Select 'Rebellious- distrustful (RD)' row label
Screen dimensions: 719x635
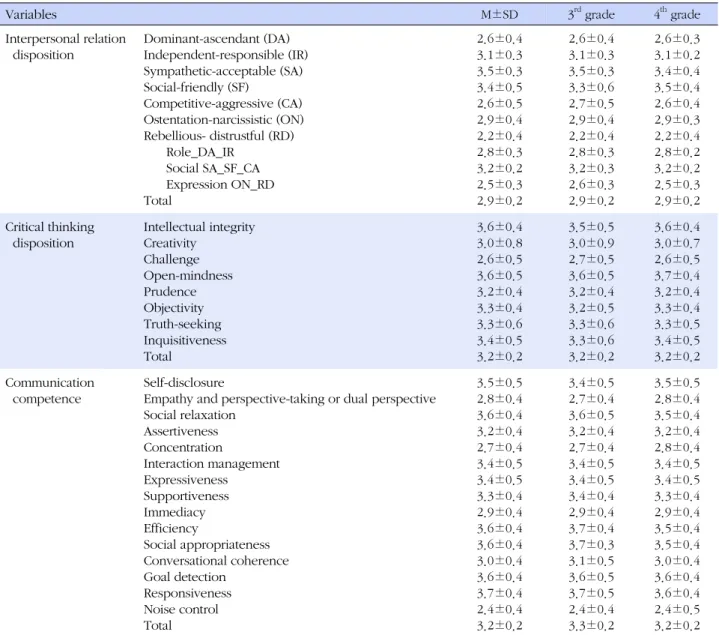(x=218, y=136)
